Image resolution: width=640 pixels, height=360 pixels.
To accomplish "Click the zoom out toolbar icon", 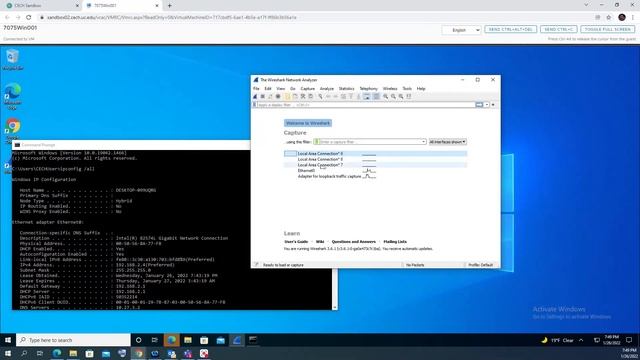I will 393,96.
